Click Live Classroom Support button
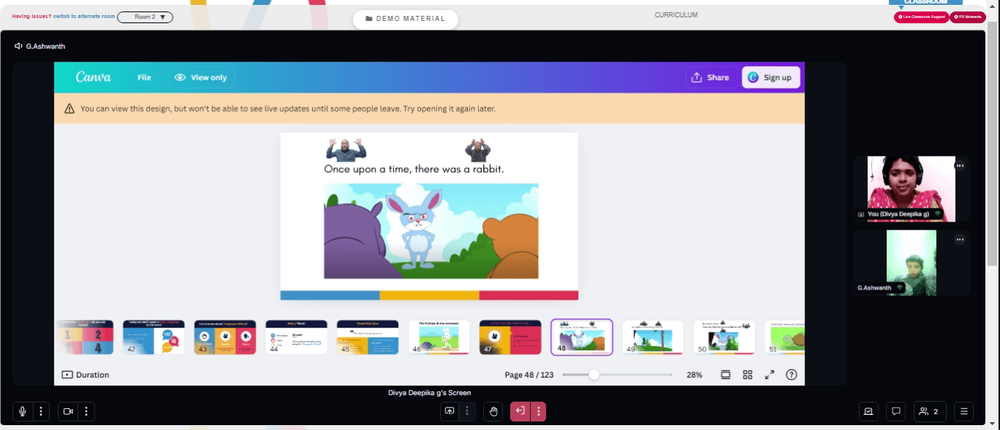 click(921, 17)
